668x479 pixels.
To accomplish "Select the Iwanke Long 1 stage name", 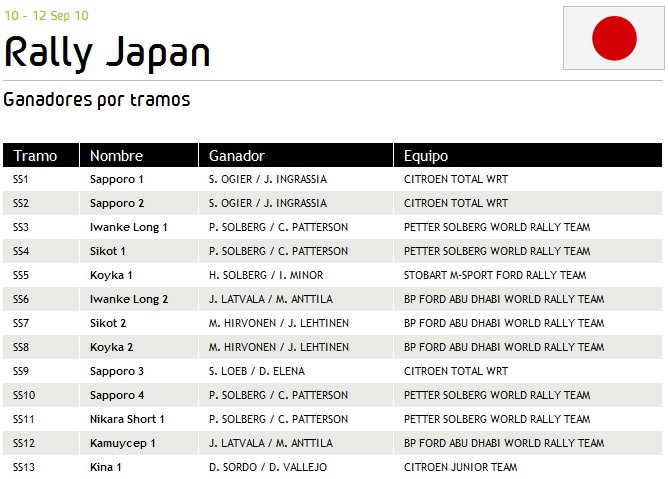I will click(129, 227).
